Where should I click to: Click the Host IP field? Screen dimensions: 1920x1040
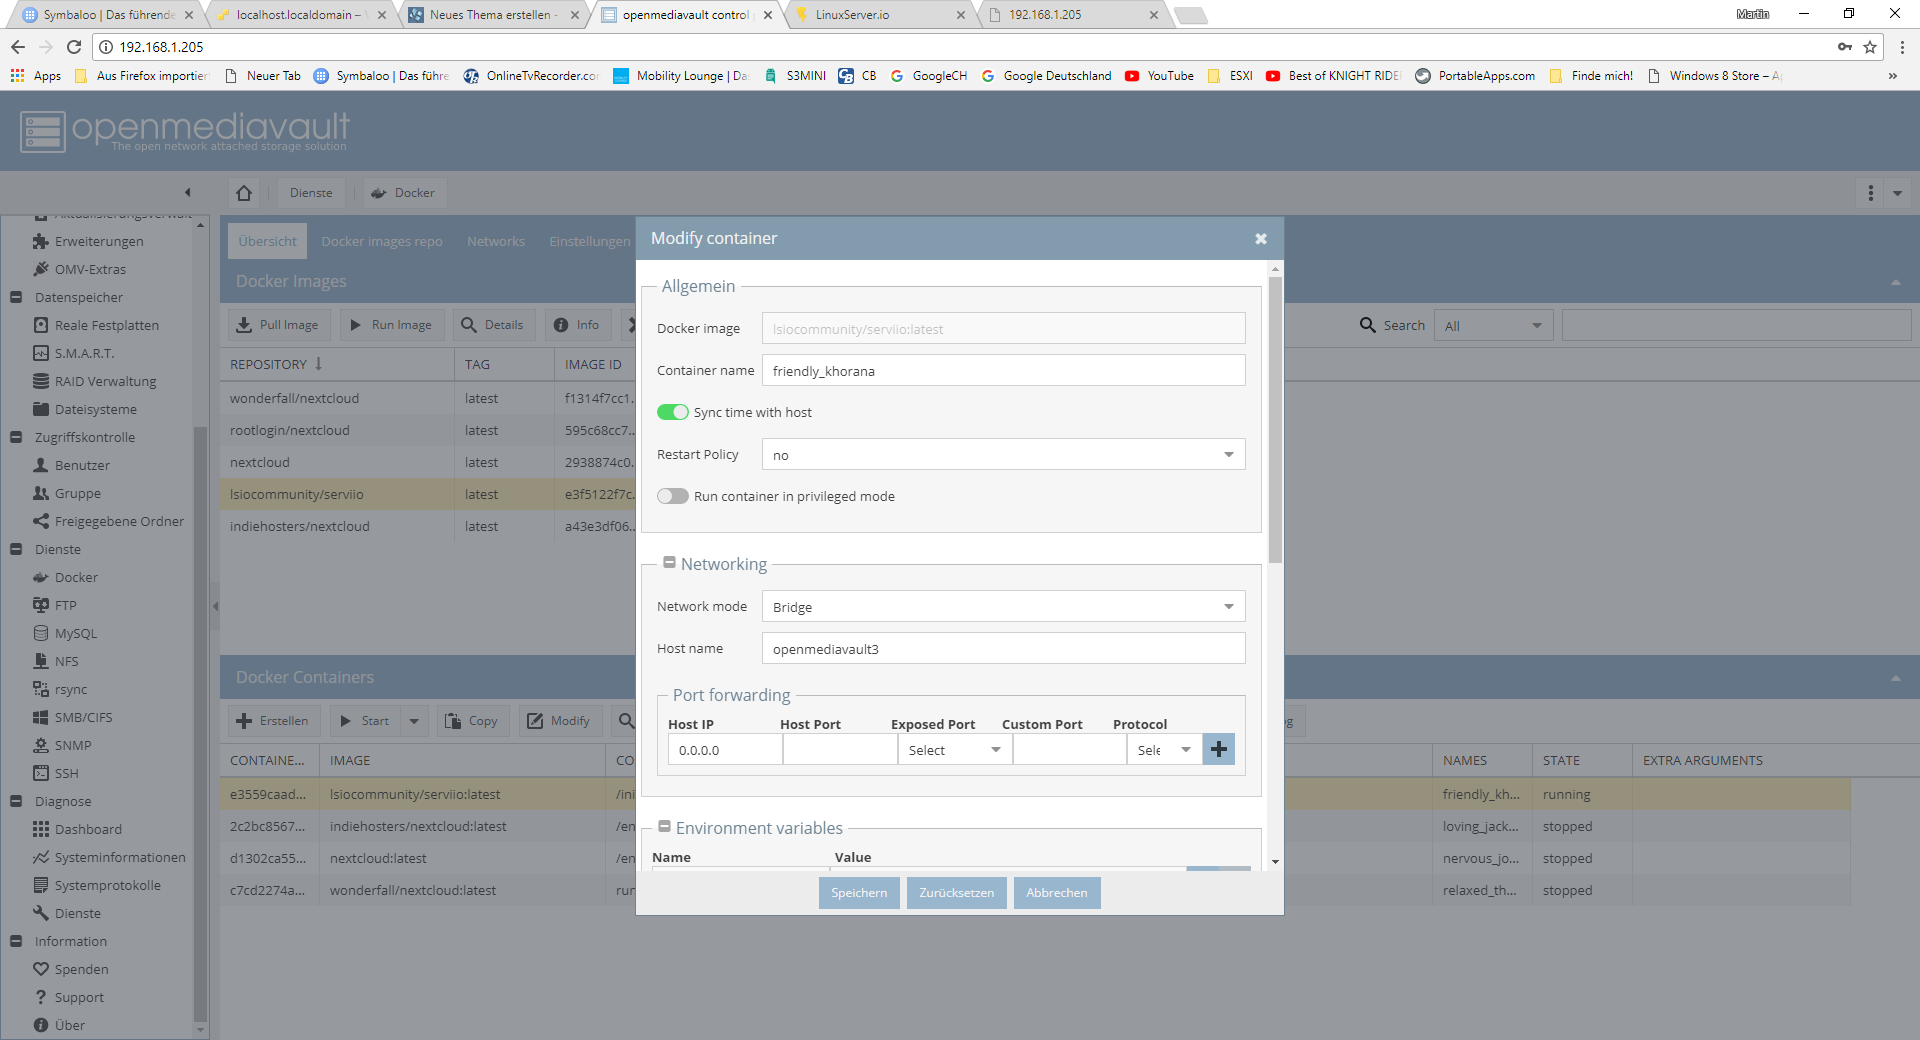tap(725, 750)
